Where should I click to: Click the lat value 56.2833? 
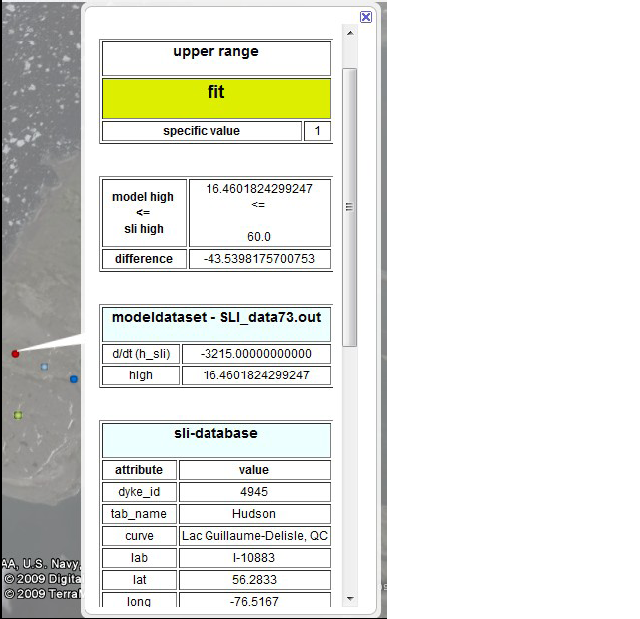tap(254, 580)
